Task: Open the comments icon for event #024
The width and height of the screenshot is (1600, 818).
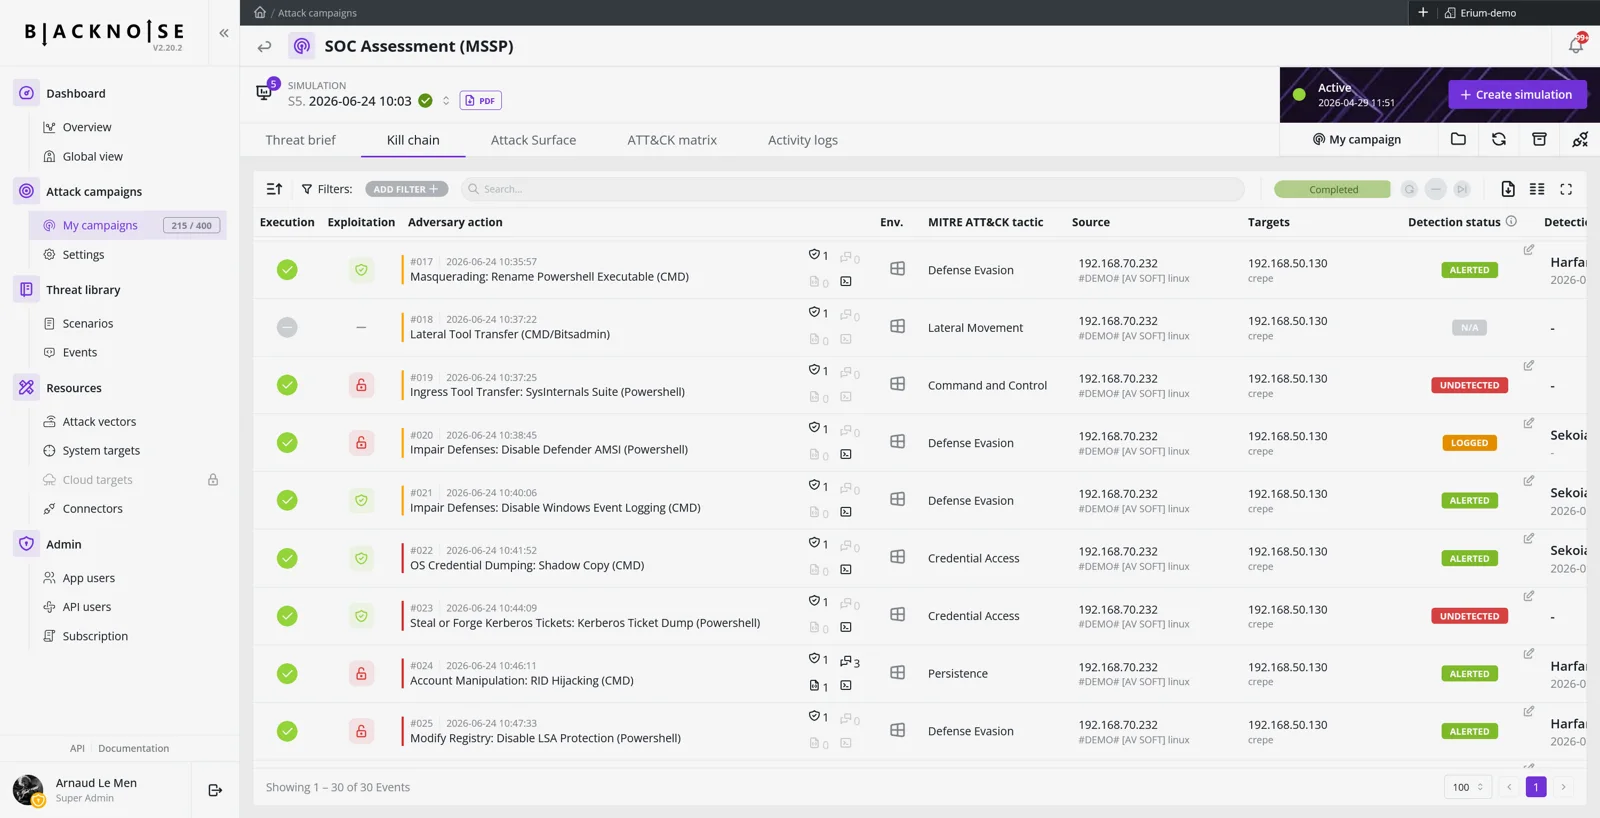Action: click(x=850, y=662)
